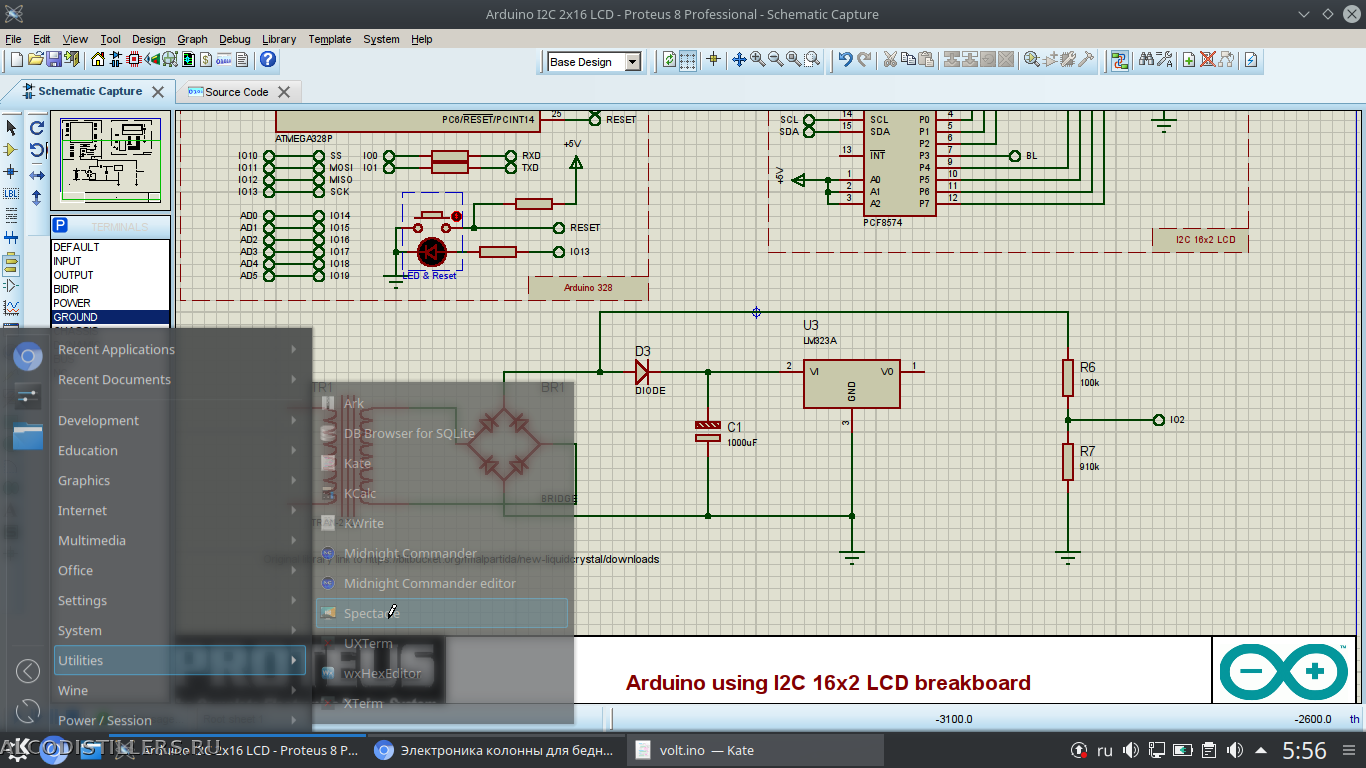Save the project with floppy icon
1366x768 pixels.
tap(54, 60)
